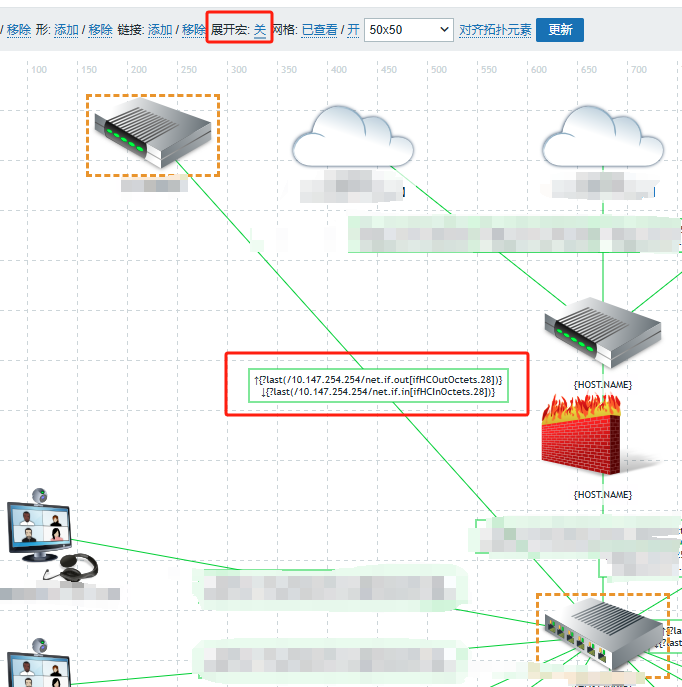Open the 50x50 grid size dropdown
The height and width of the screenshot is (687, 682).
408,30
